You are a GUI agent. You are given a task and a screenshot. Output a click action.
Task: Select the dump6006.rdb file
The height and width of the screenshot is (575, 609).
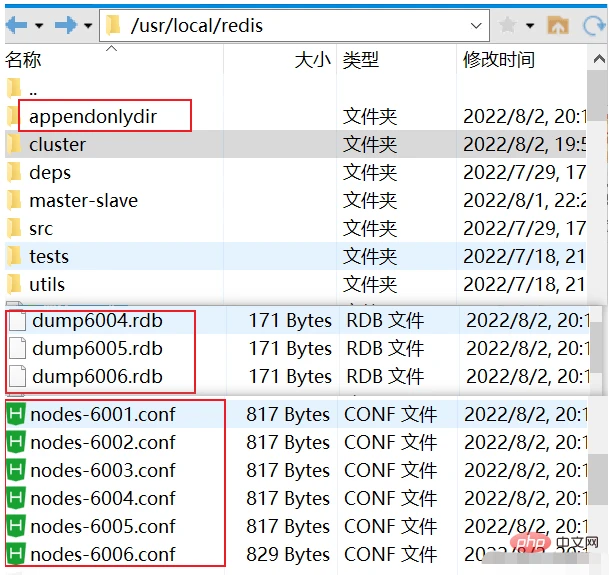point(97,376)
